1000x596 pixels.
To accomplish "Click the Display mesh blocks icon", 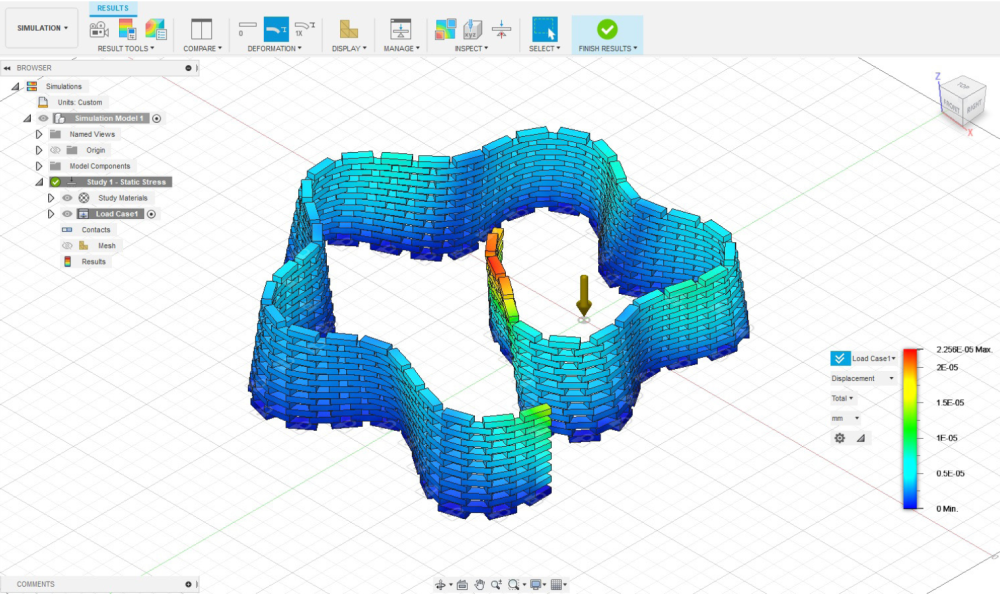I will coord(348,29).
